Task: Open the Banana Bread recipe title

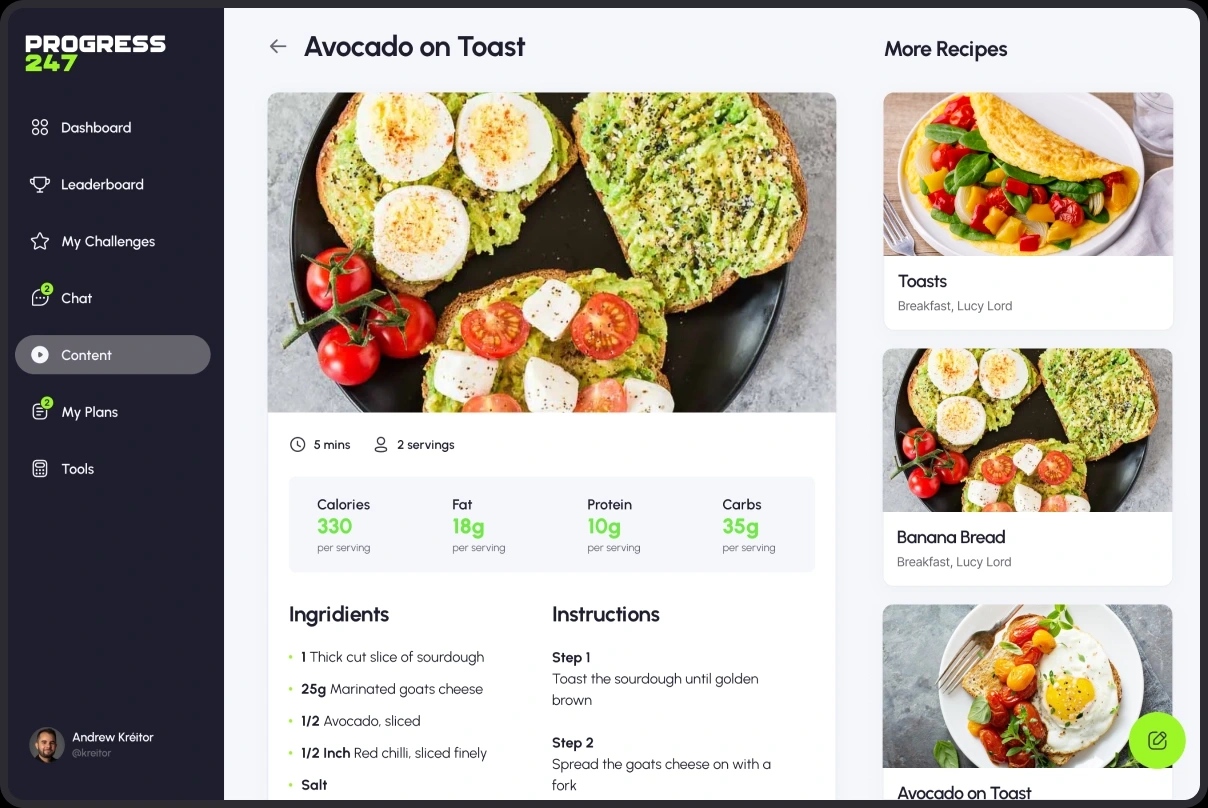Action: [x=951, y=537]
